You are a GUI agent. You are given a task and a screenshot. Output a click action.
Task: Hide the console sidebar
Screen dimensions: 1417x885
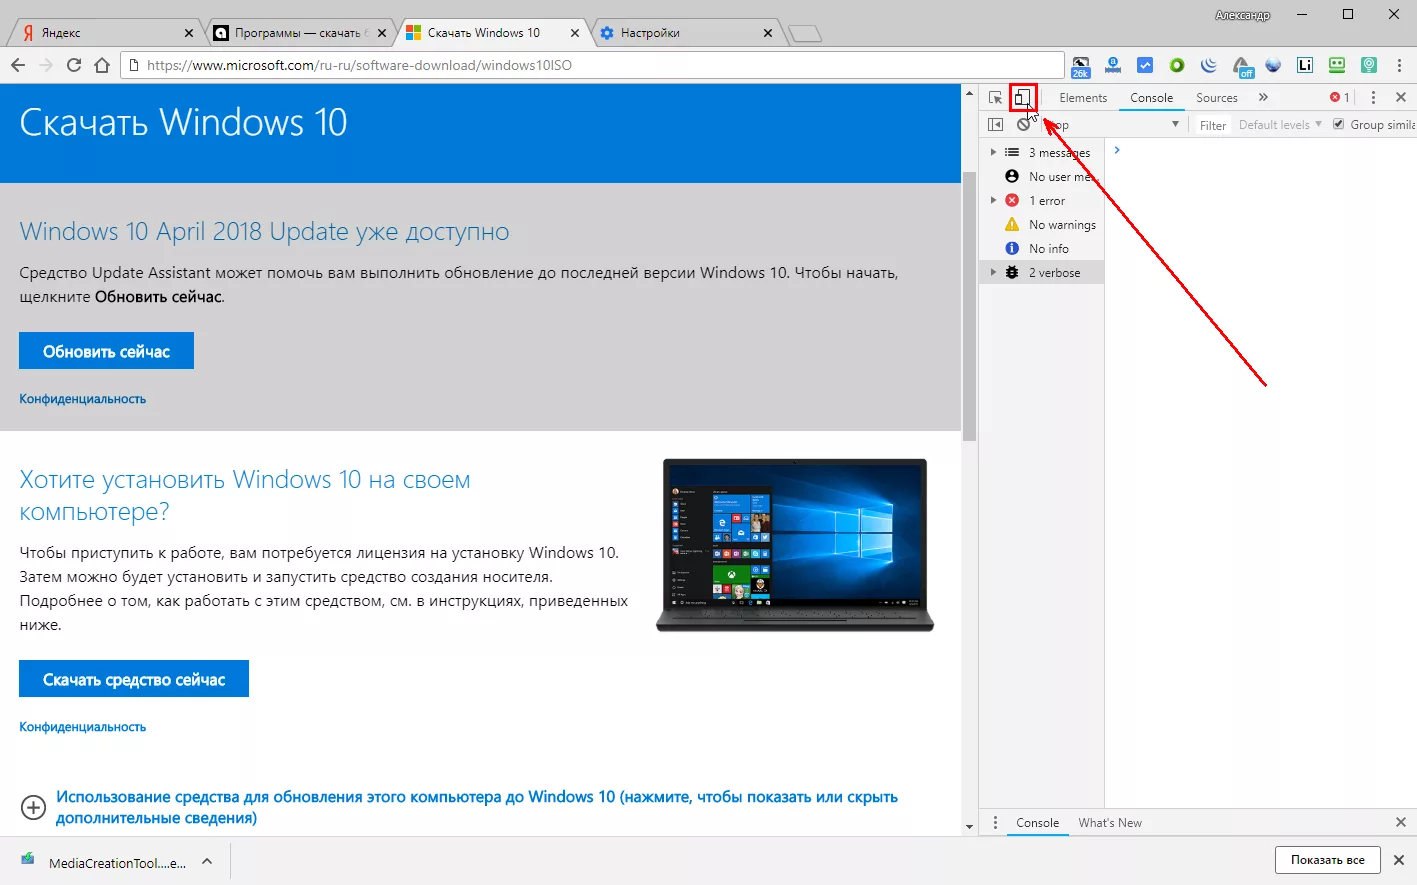coord(995,124)
